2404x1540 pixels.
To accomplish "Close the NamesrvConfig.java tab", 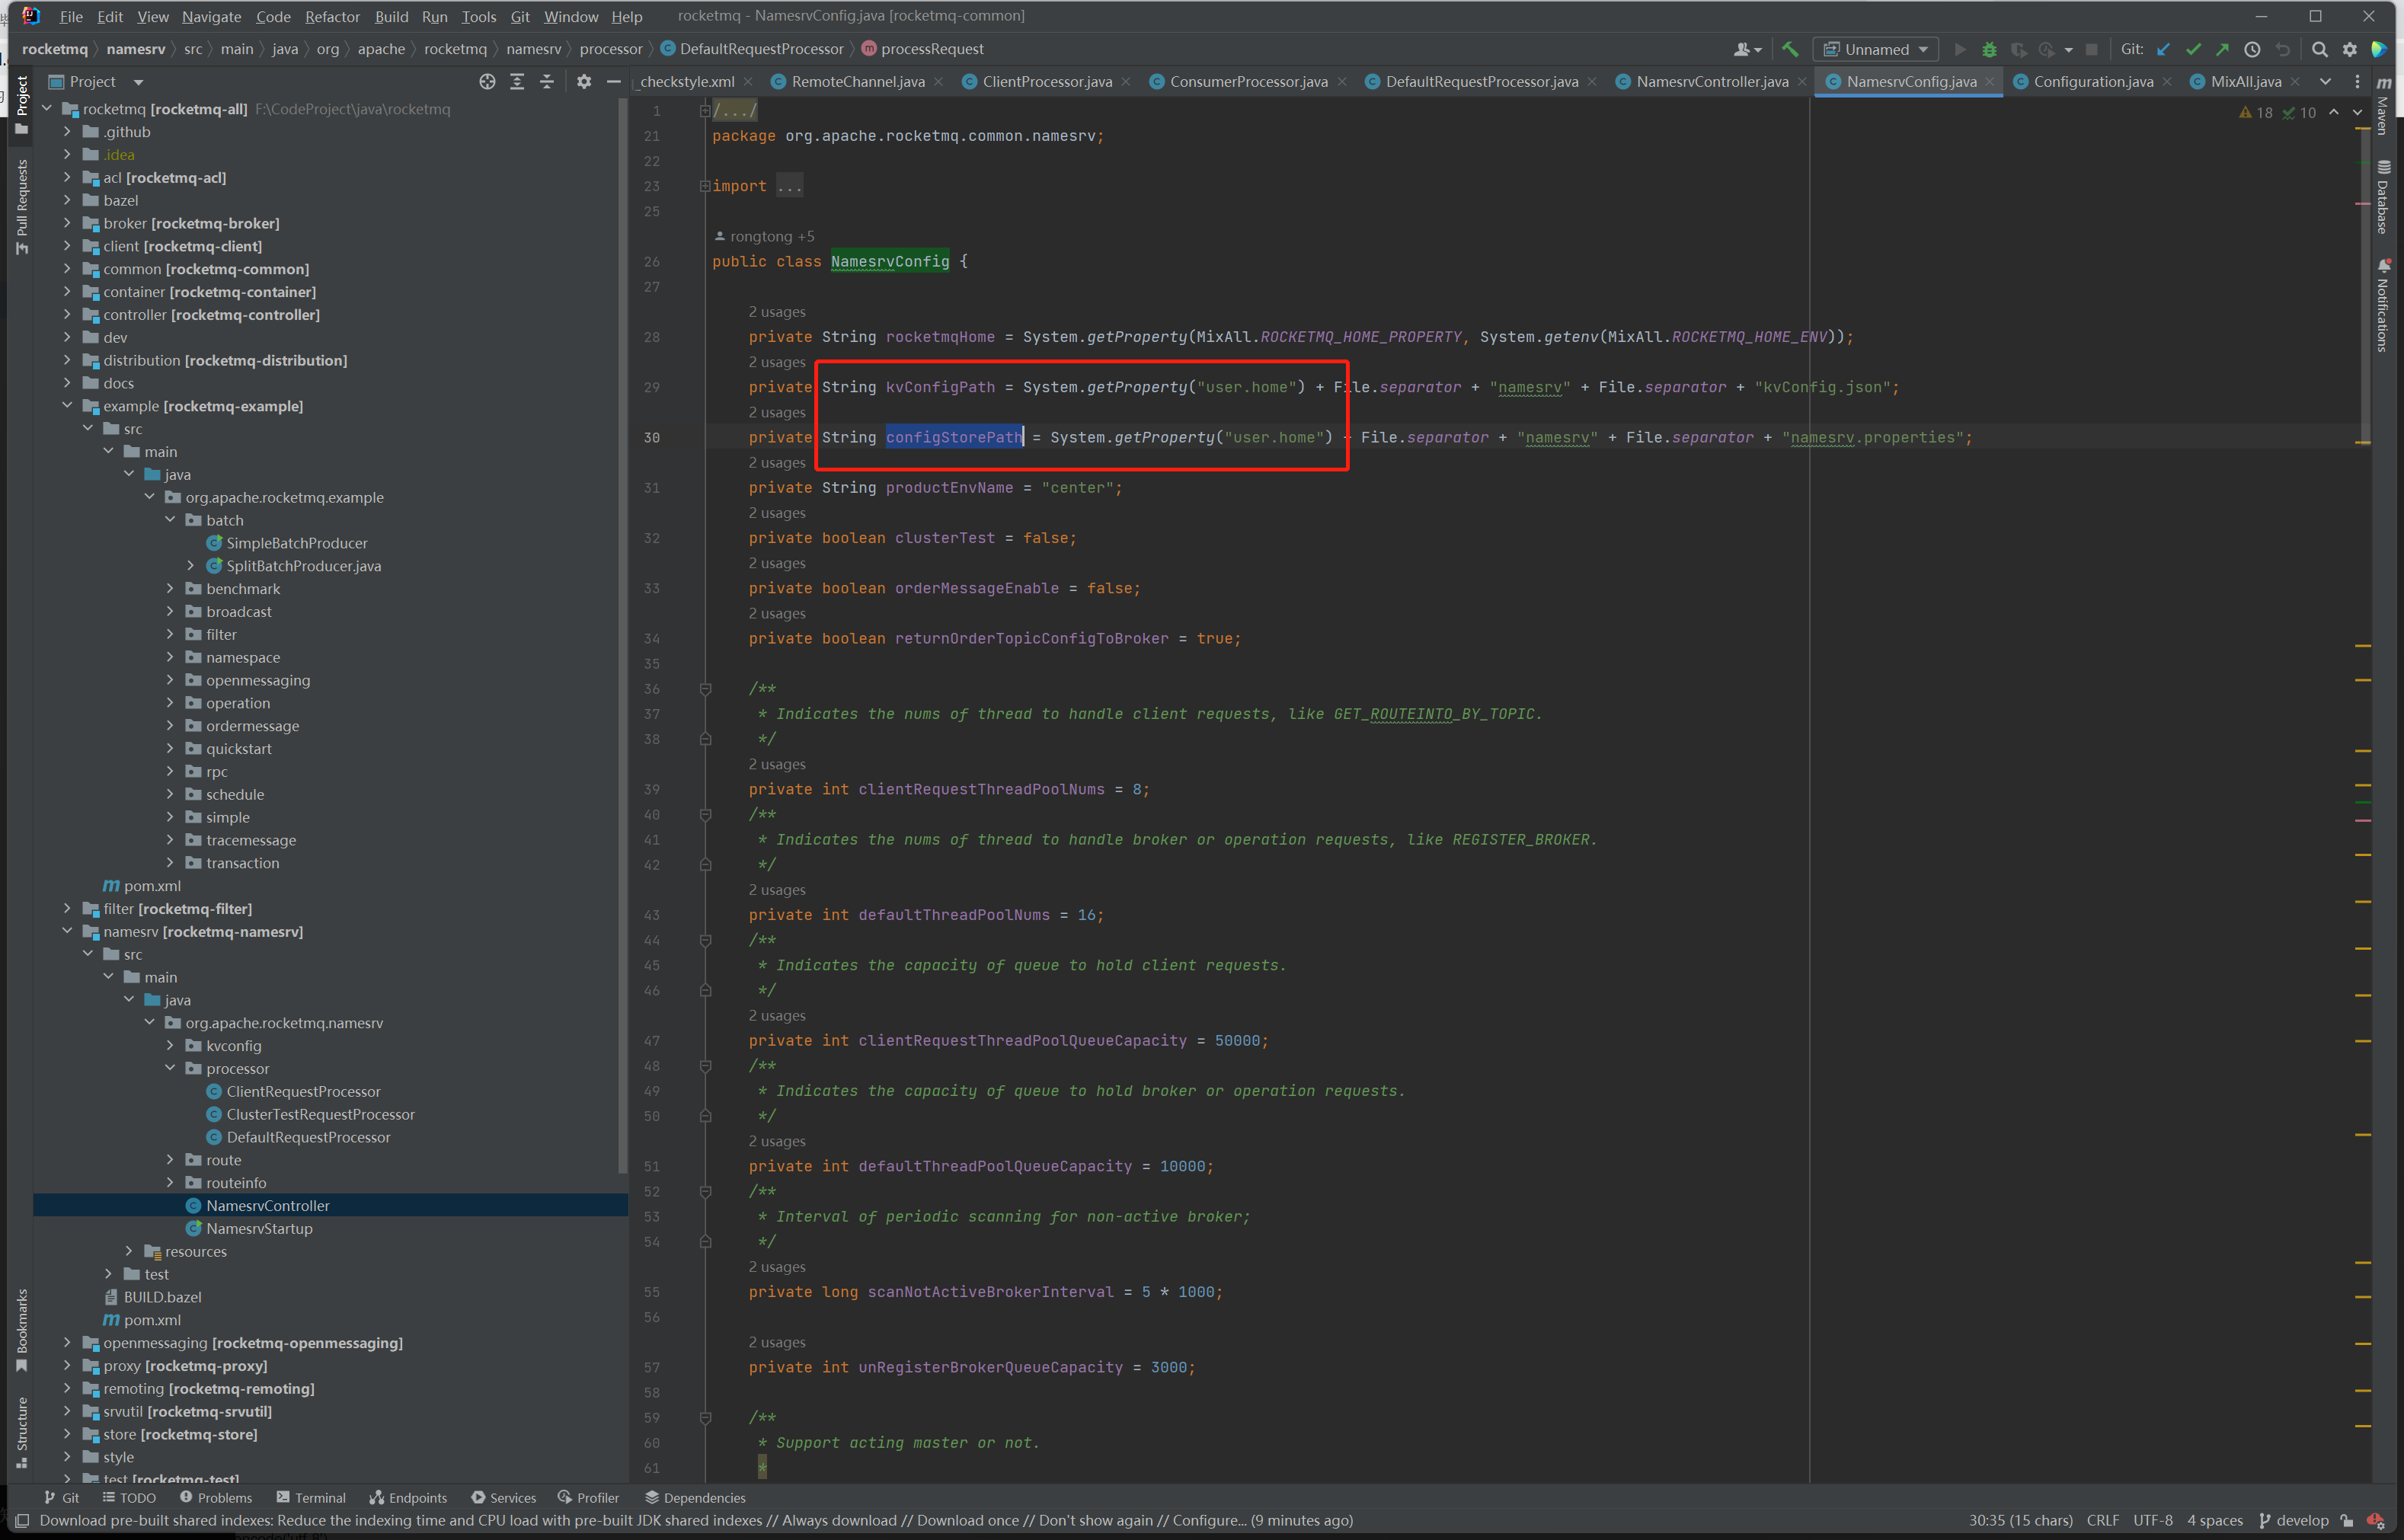I will tap(1990, 82).
